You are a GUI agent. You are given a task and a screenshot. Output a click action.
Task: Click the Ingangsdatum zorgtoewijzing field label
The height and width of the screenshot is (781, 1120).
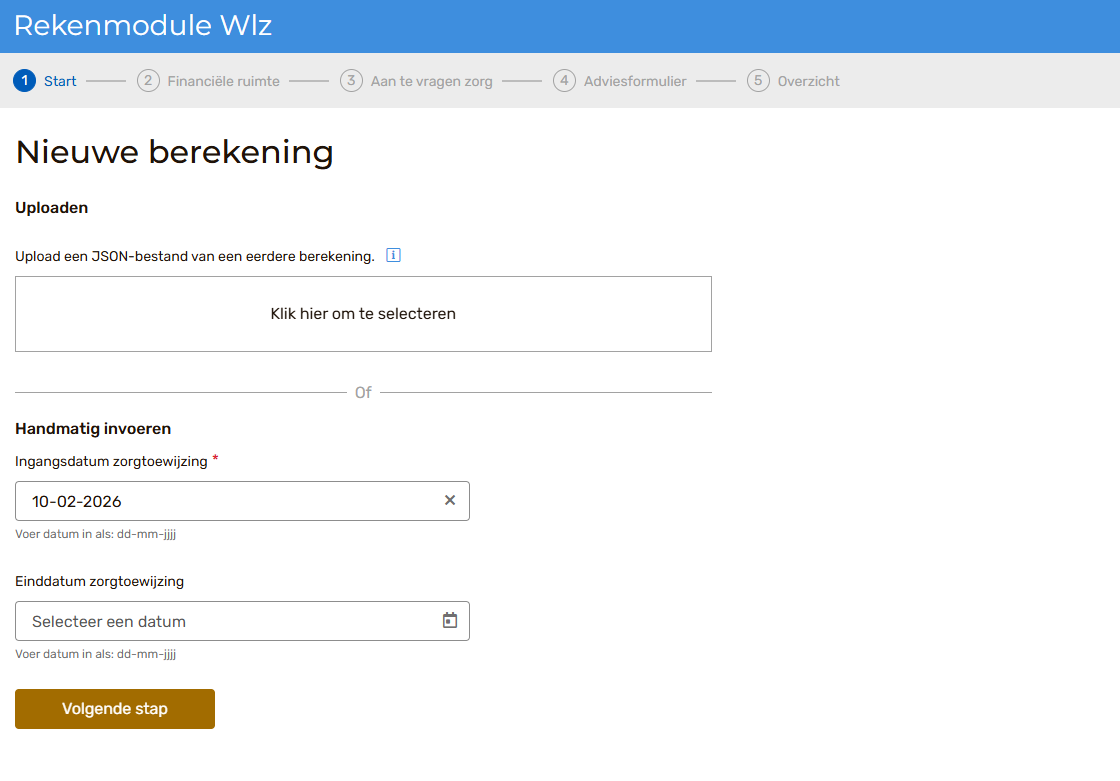[111, 461]
